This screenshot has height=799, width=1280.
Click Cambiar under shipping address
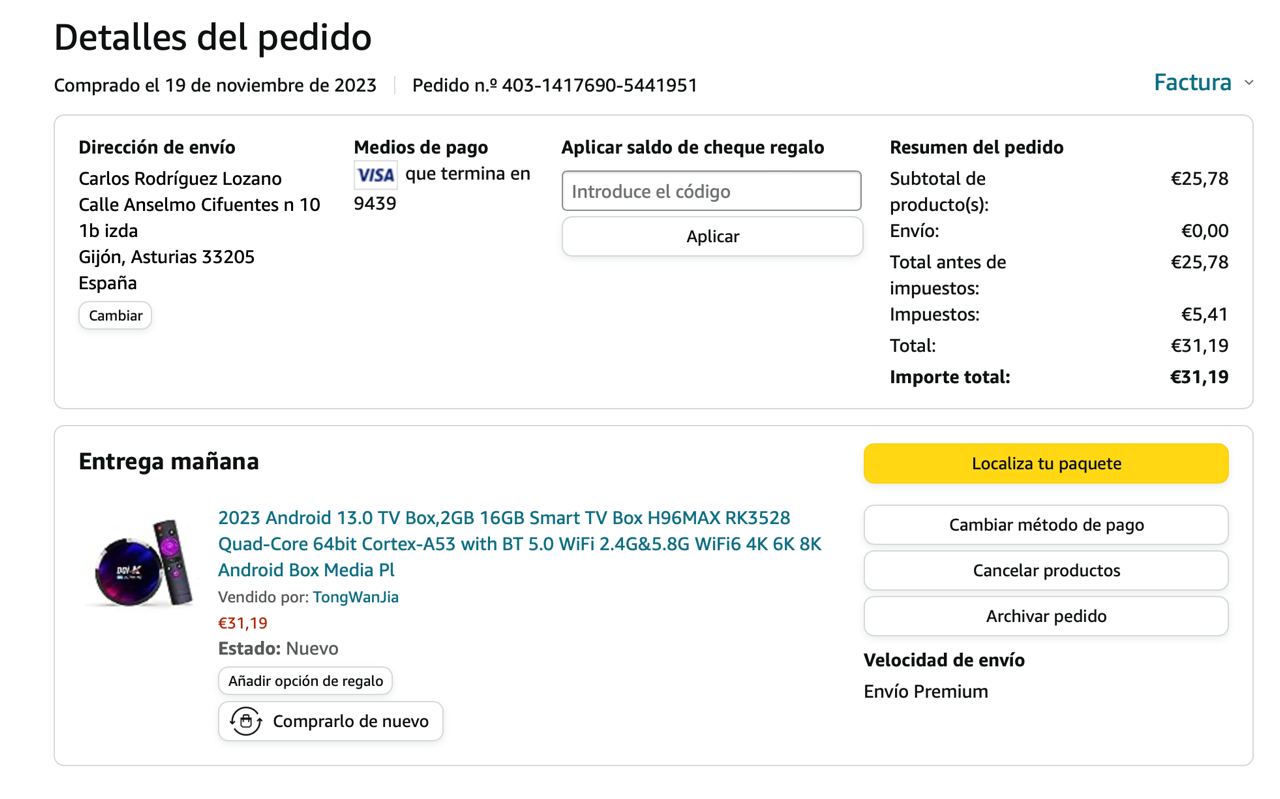tap(115, 316)
